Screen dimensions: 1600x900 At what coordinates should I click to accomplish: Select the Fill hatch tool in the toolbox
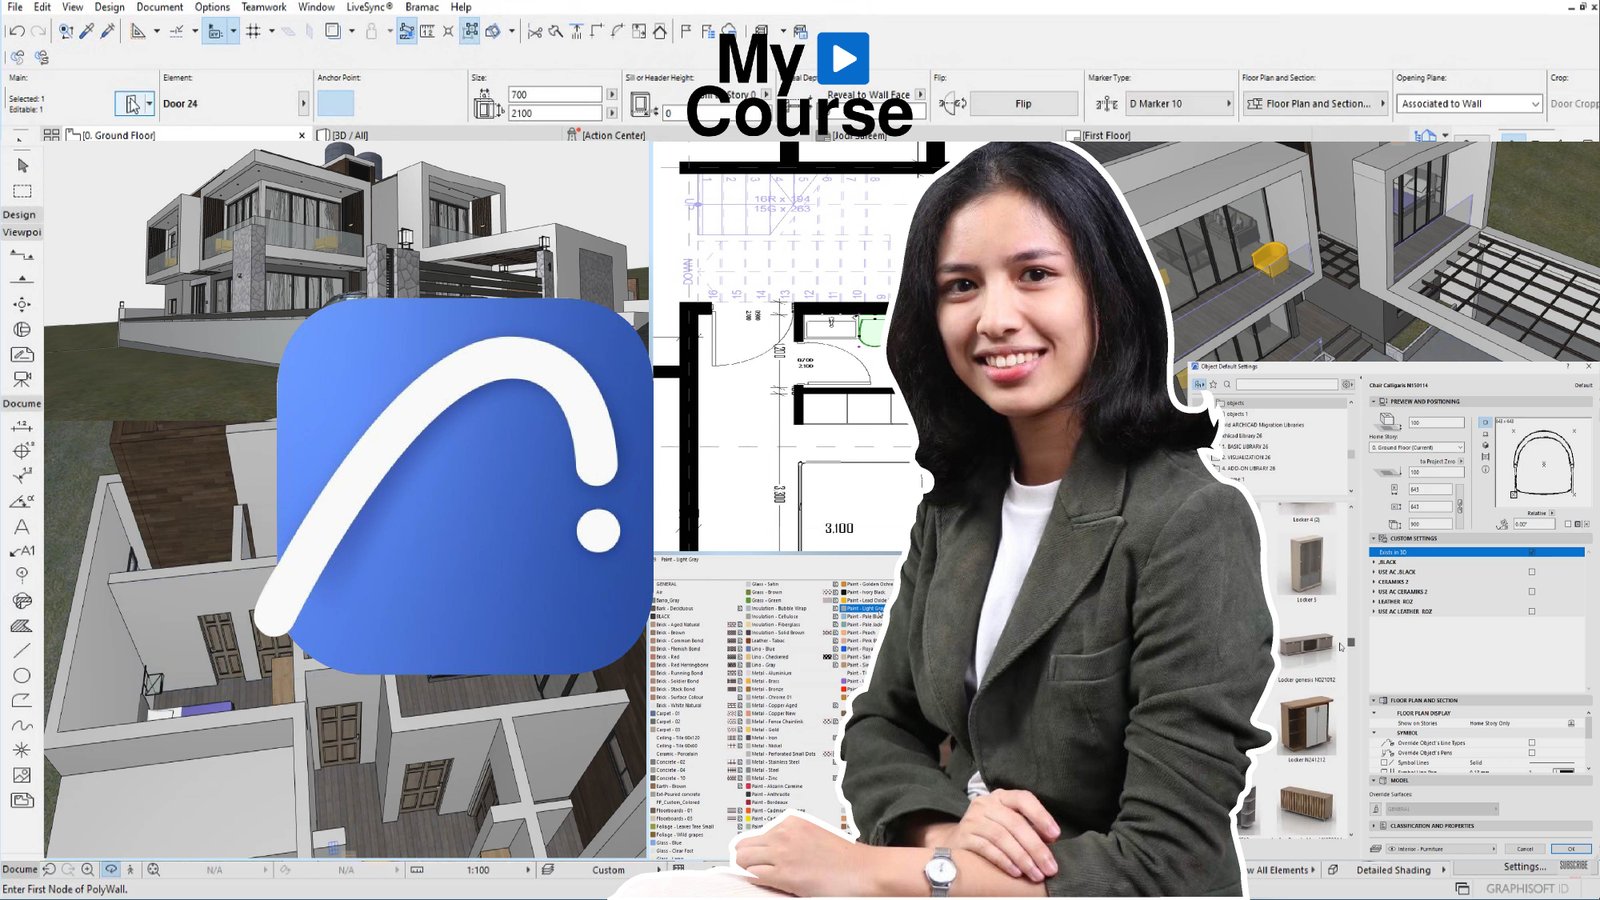coord(21,626)
